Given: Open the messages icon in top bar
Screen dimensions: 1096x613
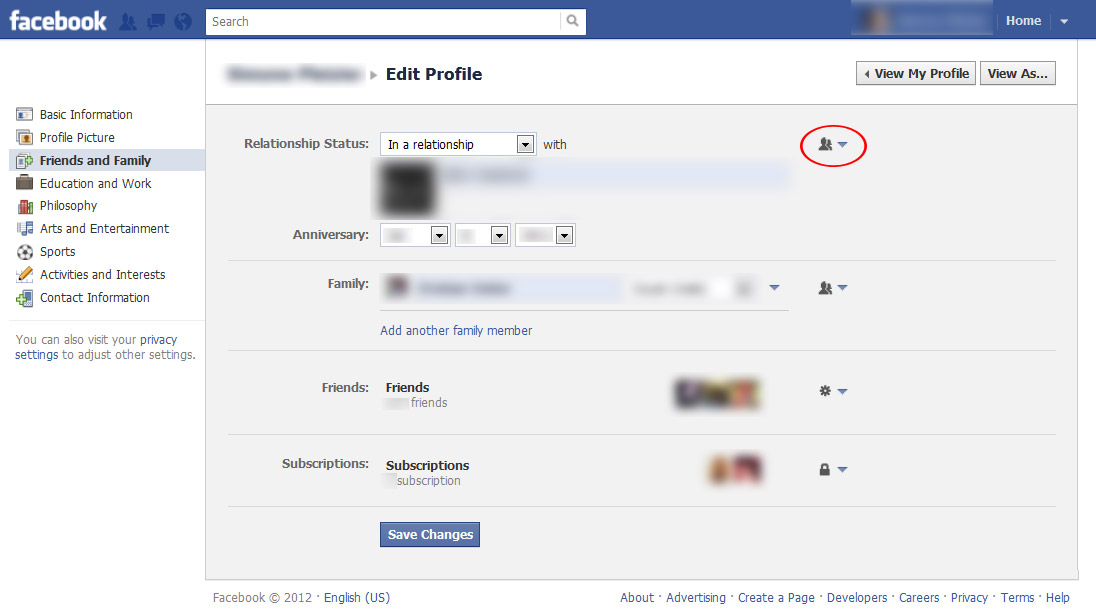Looking at the screenshot, I should [155, 21].
